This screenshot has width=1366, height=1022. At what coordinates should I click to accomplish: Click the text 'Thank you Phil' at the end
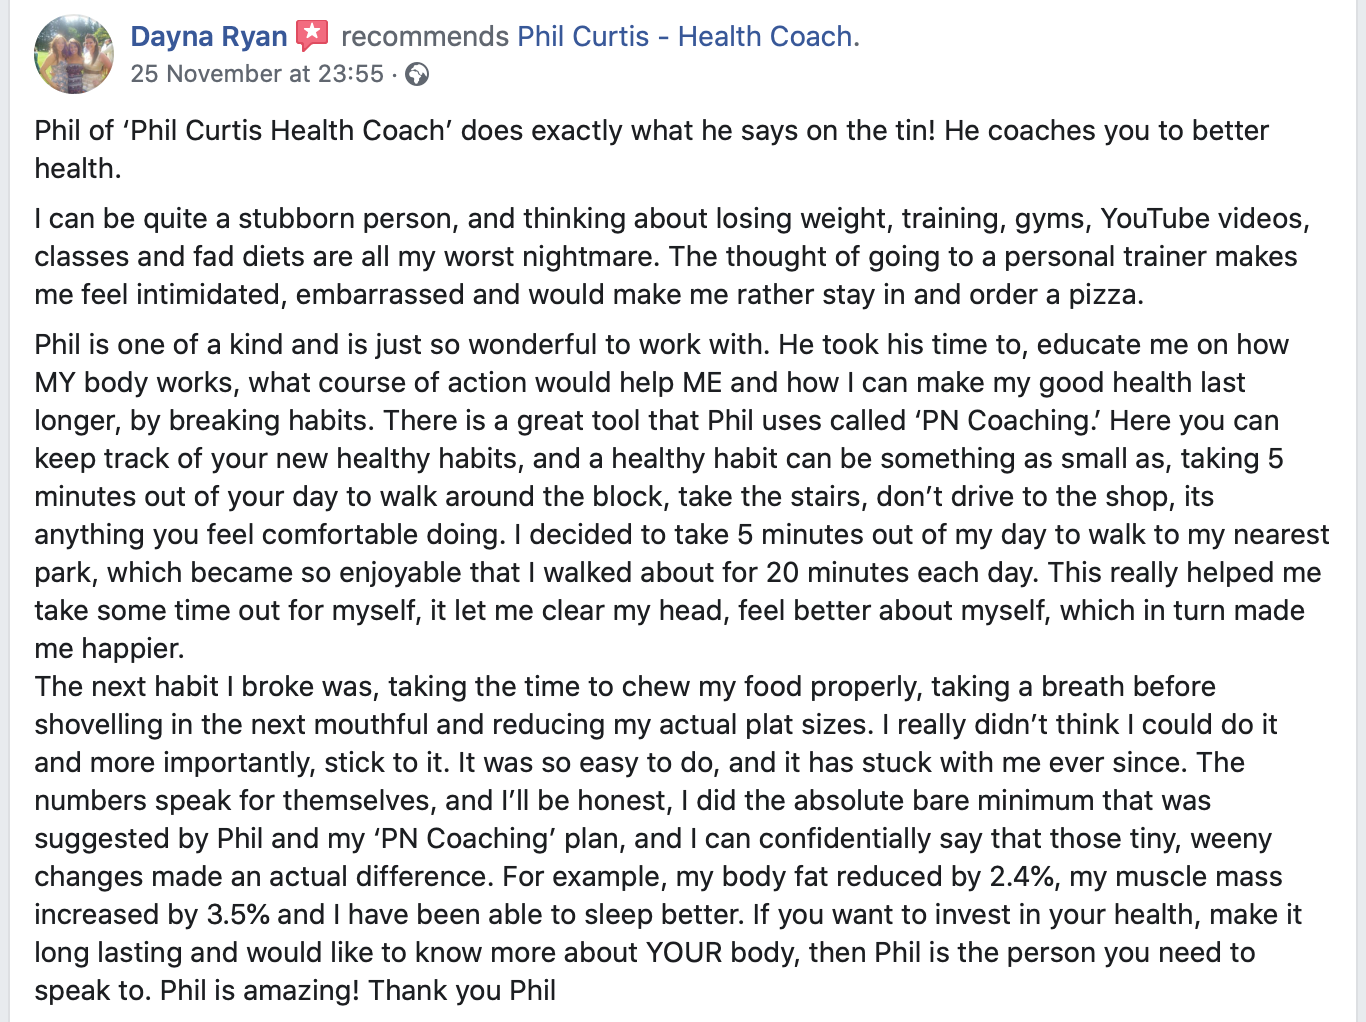click(x=462, y=991)
